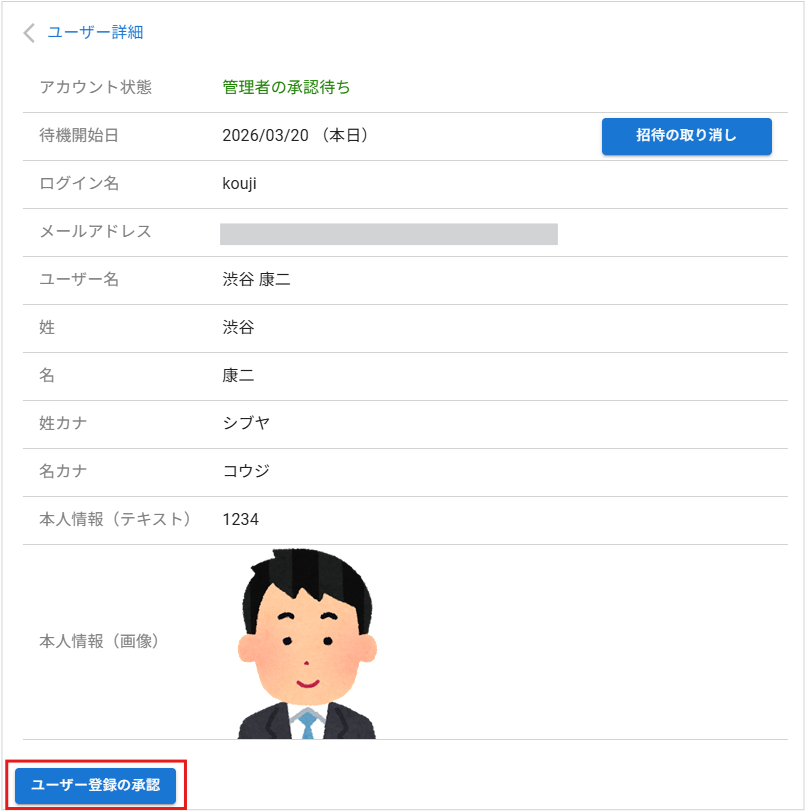Select the masked メールアドレス field
The image size is (805, 811).
click(x=390, y=232)
